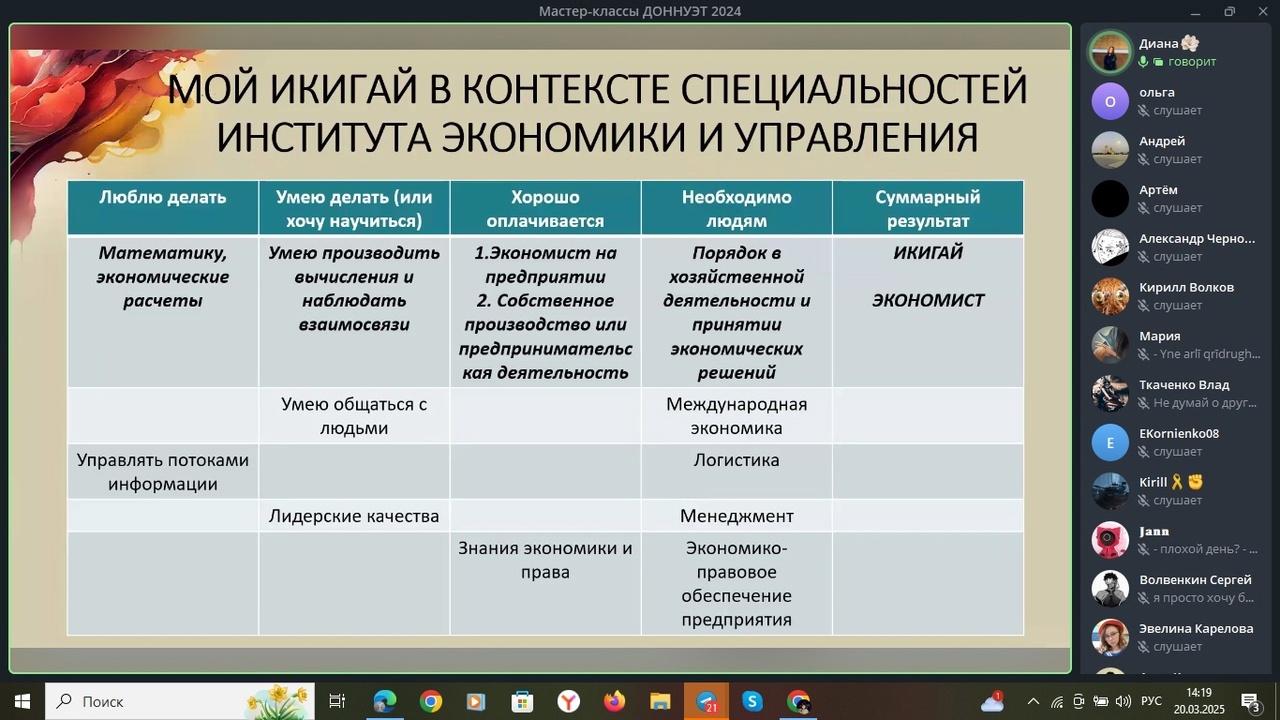Viewport: 1280px width, 720px height.
Task: Open Wi-Fi network tray icon
Action: pyautogui.click(x=1057, y=701)
